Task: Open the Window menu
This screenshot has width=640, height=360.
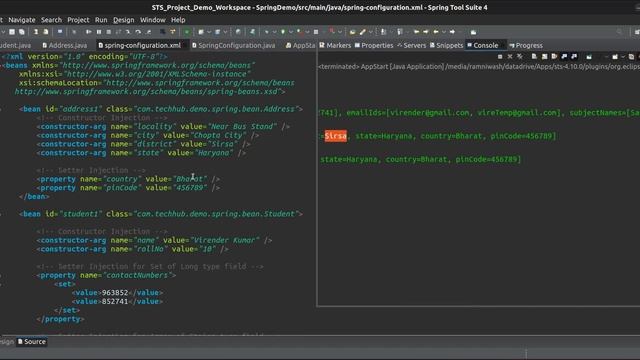Action: pos(153,20)
